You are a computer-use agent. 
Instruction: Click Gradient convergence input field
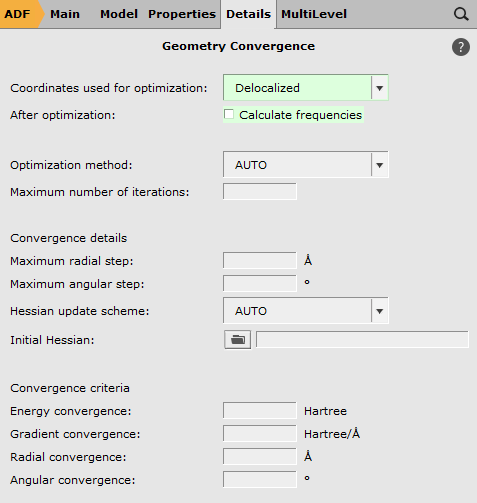(260, 433)
